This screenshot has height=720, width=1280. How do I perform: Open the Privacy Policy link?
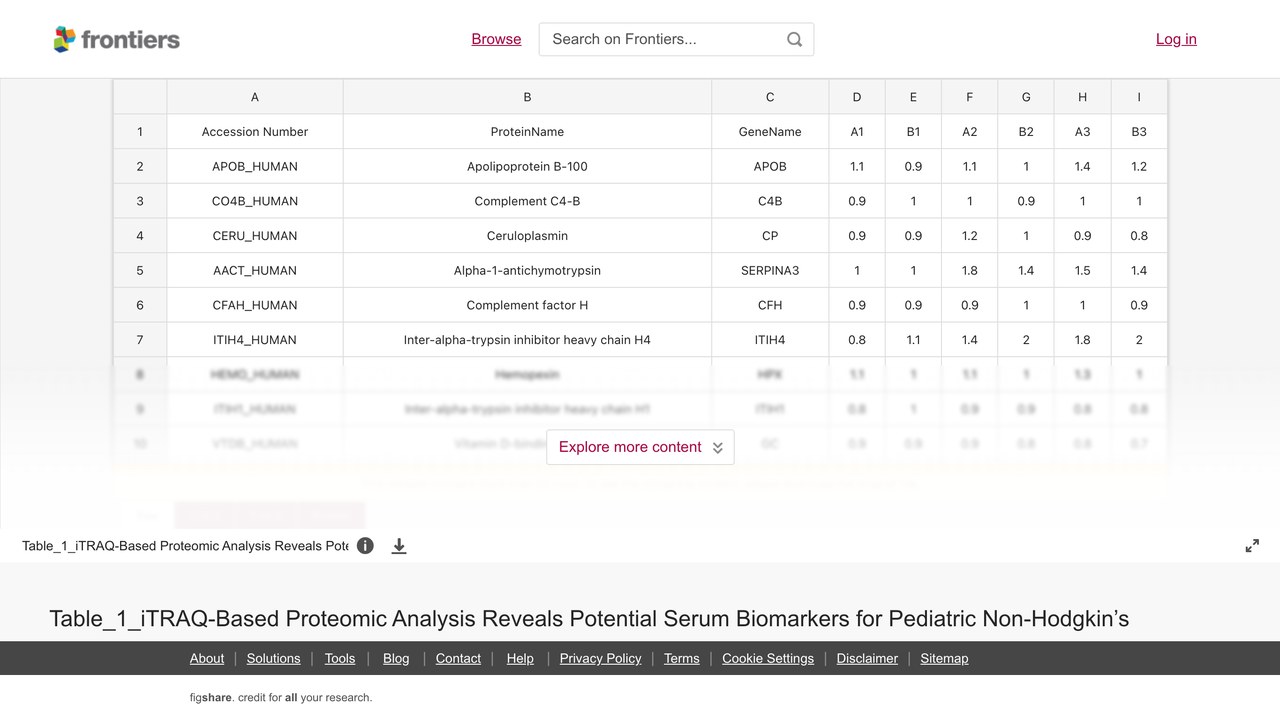(x=600, y=658)
